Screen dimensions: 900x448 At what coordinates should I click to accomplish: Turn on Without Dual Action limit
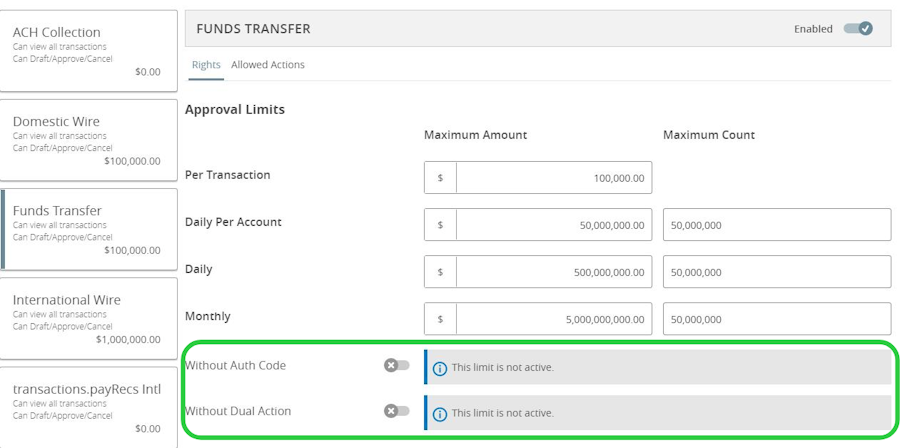coord(397,411)
